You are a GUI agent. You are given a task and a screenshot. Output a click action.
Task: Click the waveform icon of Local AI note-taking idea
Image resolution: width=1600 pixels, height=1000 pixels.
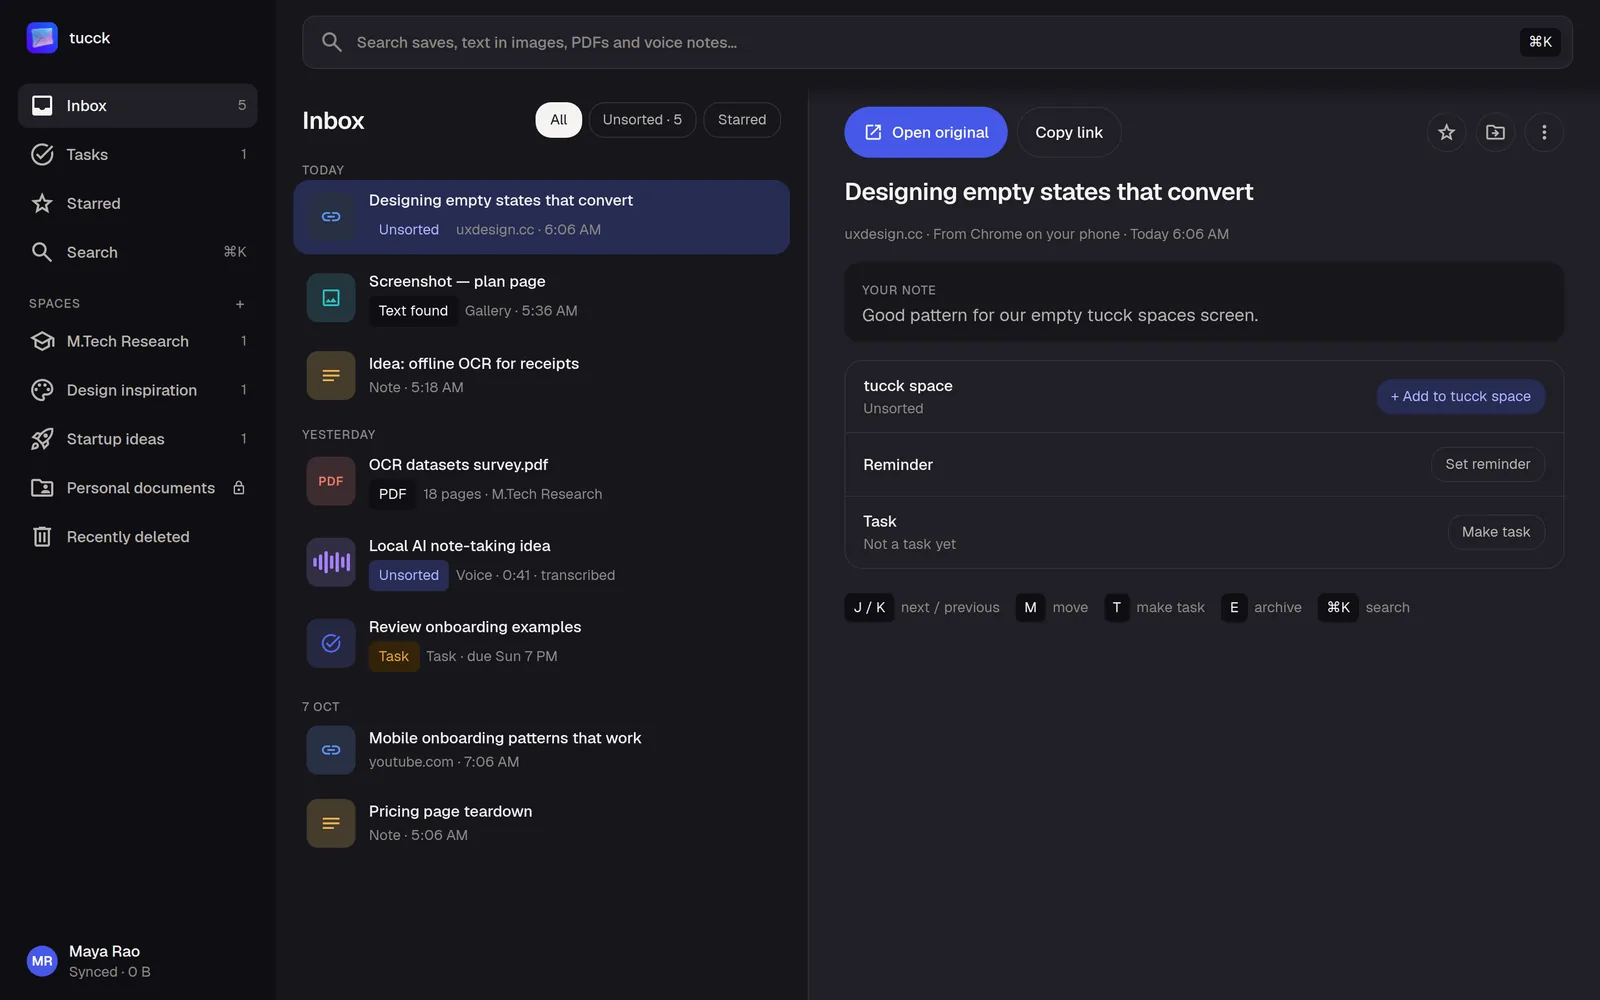[331, 562]
